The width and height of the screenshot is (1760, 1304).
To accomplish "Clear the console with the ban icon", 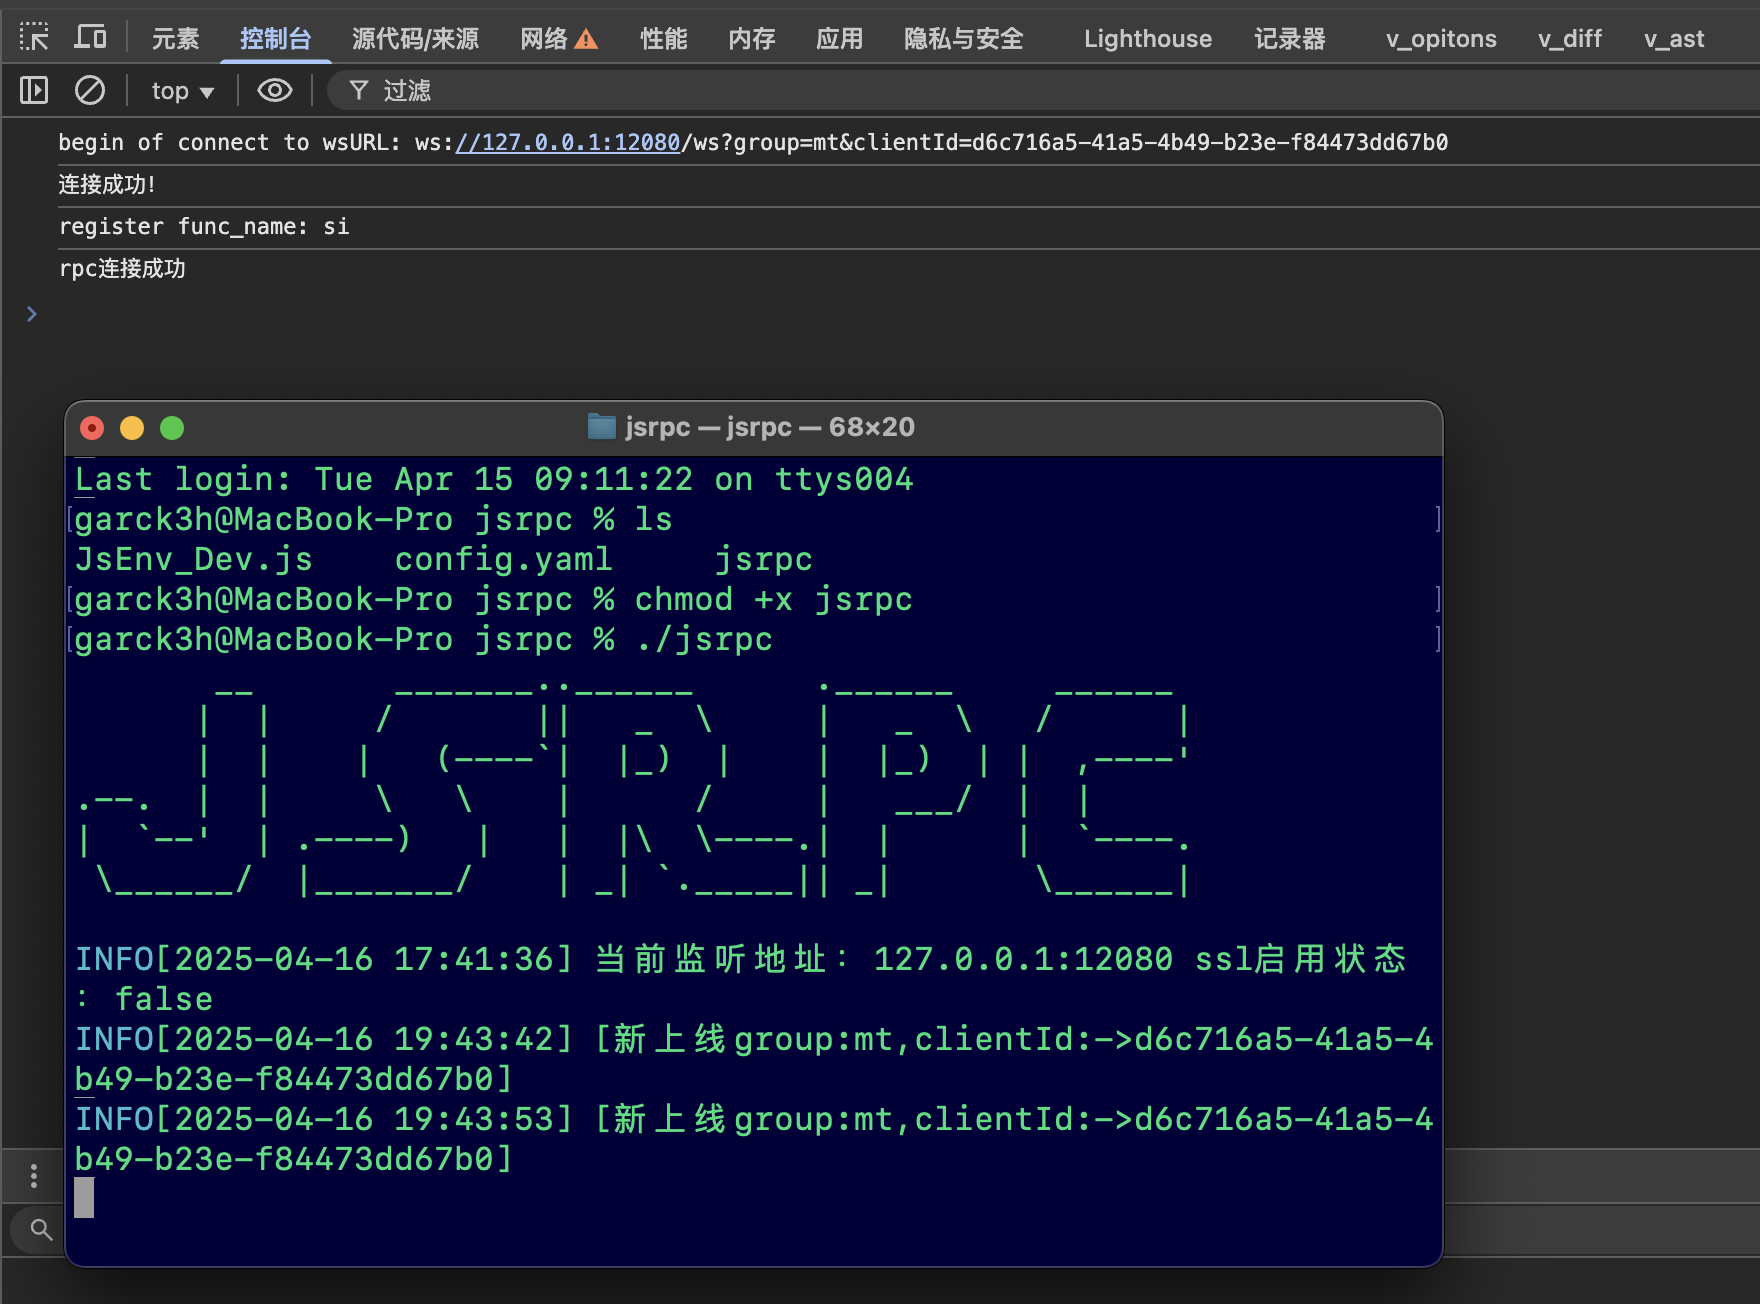I will pyautogui.click(x=90, y=91).
